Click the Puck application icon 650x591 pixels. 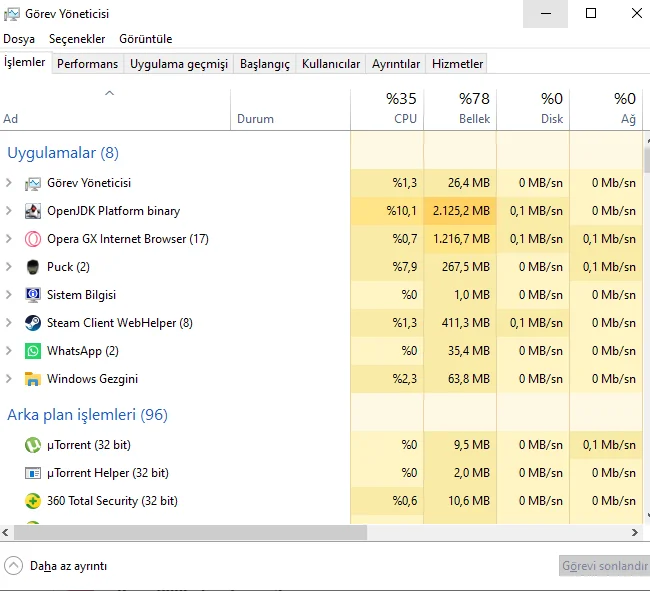tap(33, 267)
